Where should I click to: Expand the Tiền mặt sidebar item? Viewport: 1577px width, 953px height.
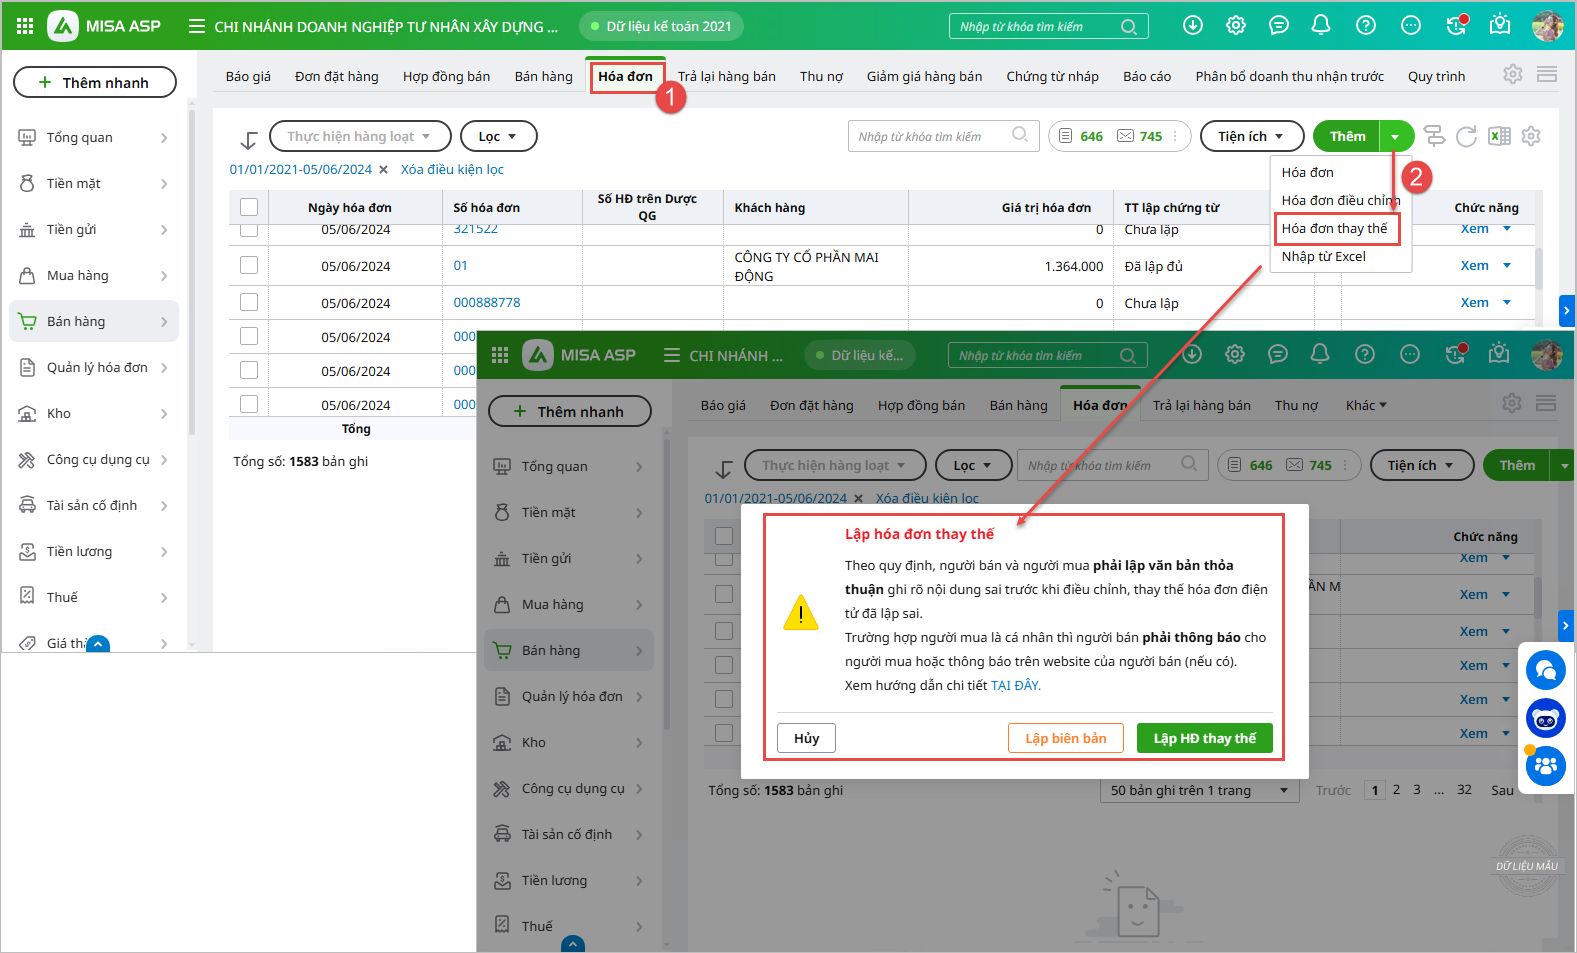click(95, 183)
